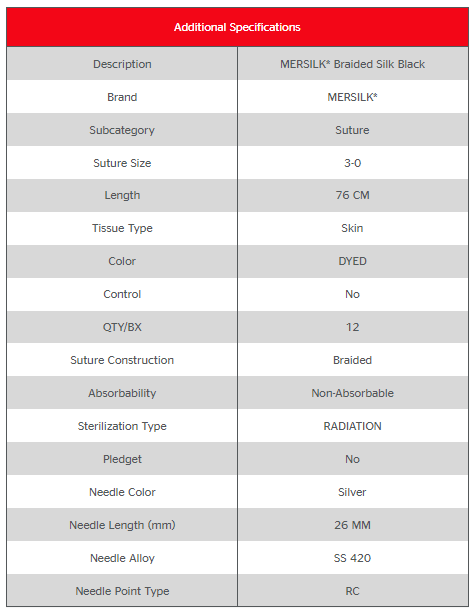Select the Tissue Type label
This screenshot has height=612, width=474.
(x=122, y=228)
